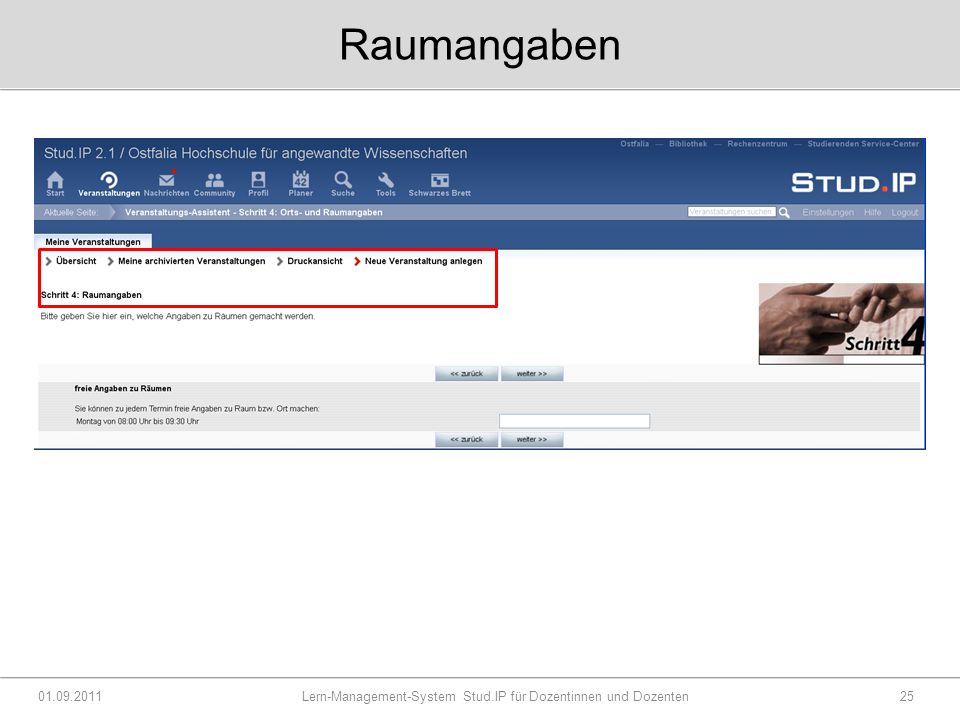The height and width of the screenshot is (720, 960).
Task: Click the room input field for Montag
Action: [574, 421]
